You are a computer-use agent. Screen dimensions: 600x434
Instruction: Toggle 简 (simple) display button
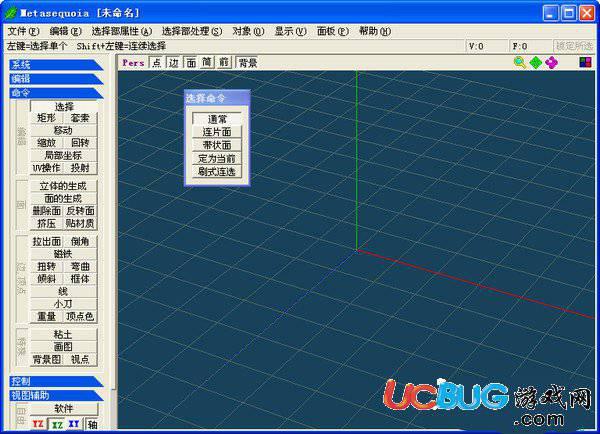[x=207, y=63]
